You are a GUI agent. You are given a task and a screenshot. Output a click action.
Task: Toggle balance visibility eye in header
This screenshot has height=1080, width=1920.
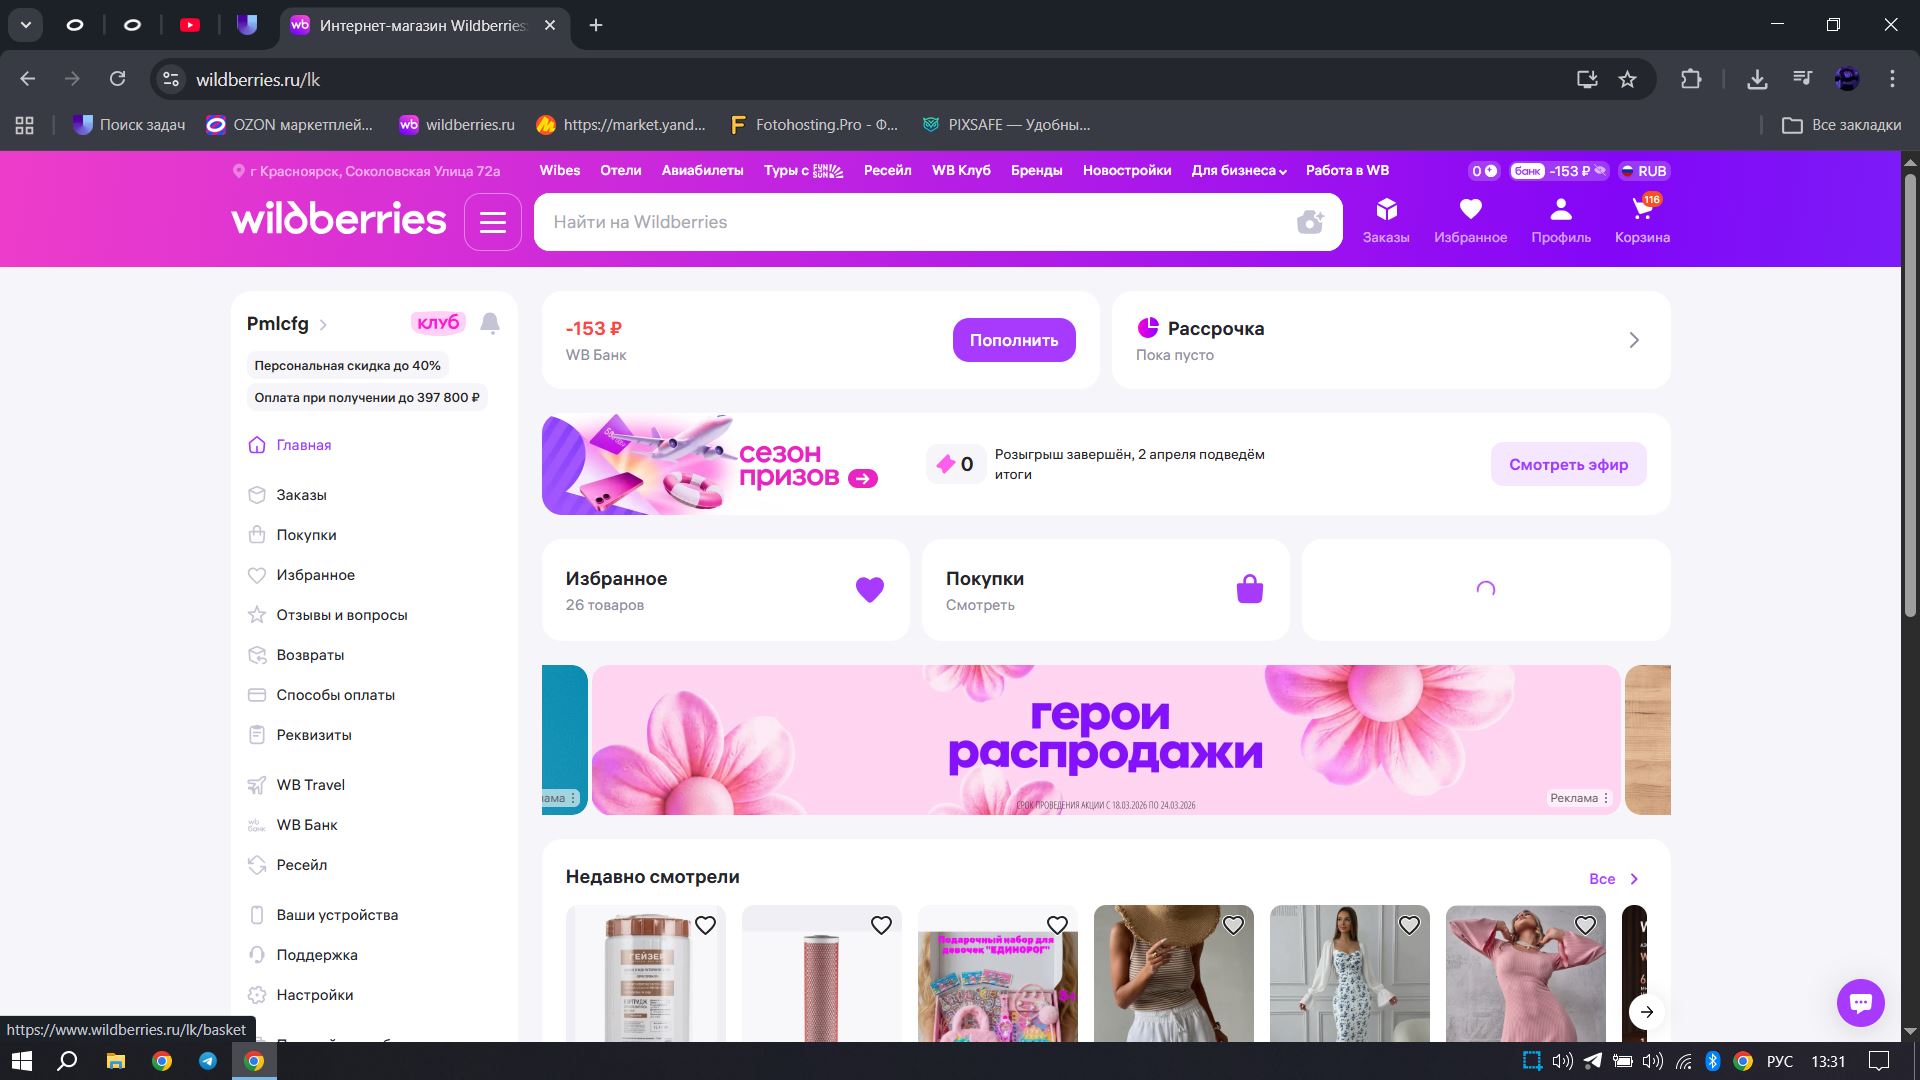coord(1600,171)
